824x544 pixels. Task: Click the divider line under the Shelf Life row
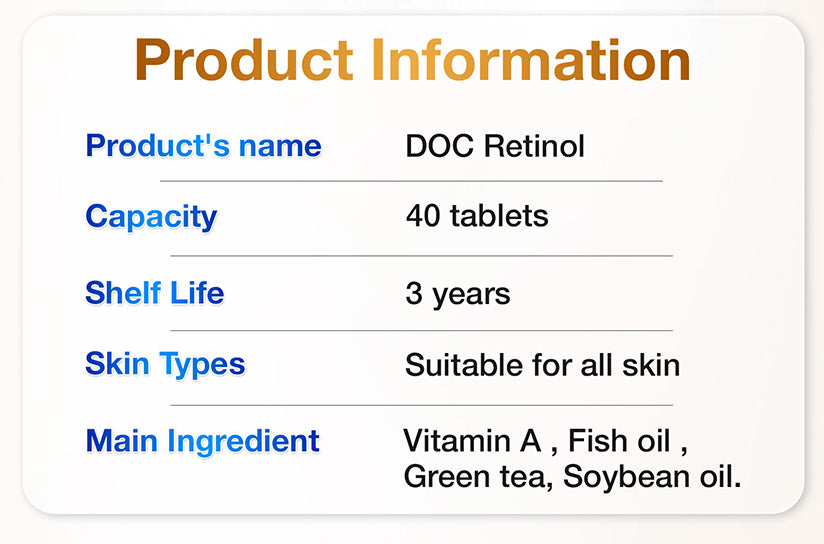(x=421, y=330)
